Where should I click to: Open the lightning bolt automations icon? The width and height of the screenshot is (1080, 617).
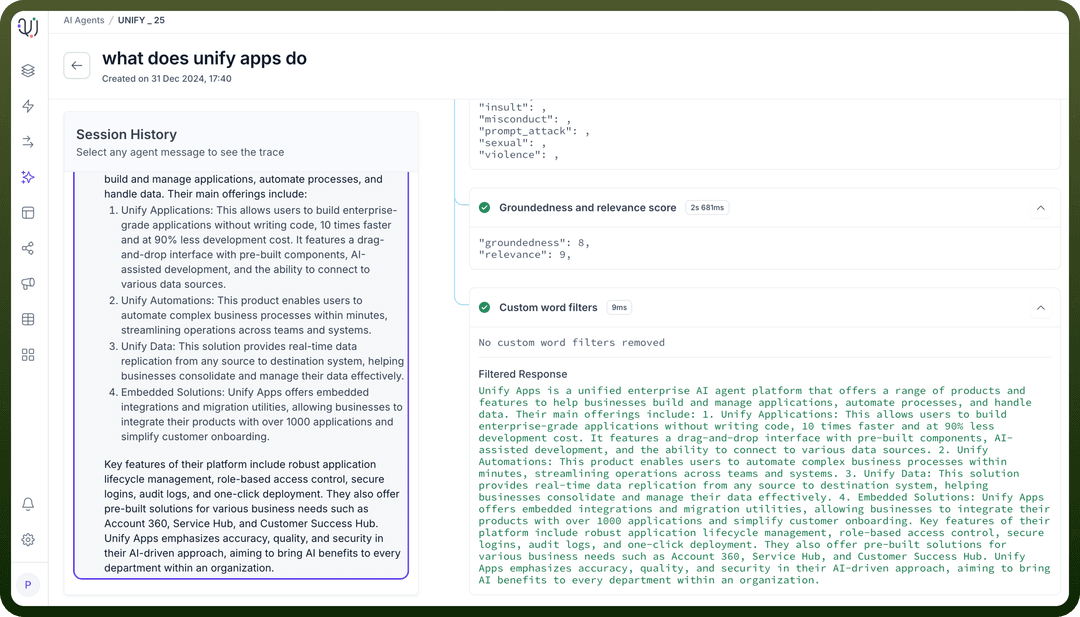click(x=28, y=106)
